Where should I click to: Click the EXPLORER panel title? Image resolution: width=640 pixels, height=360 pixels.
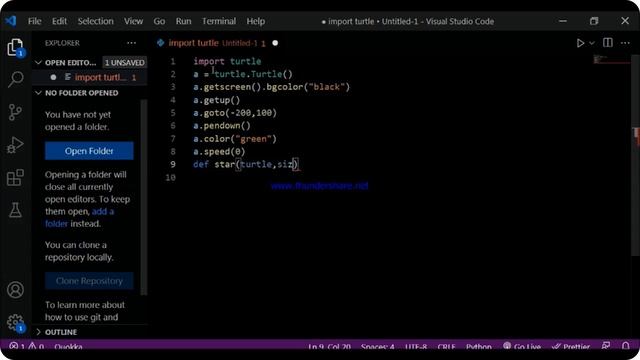pos(62,43)
